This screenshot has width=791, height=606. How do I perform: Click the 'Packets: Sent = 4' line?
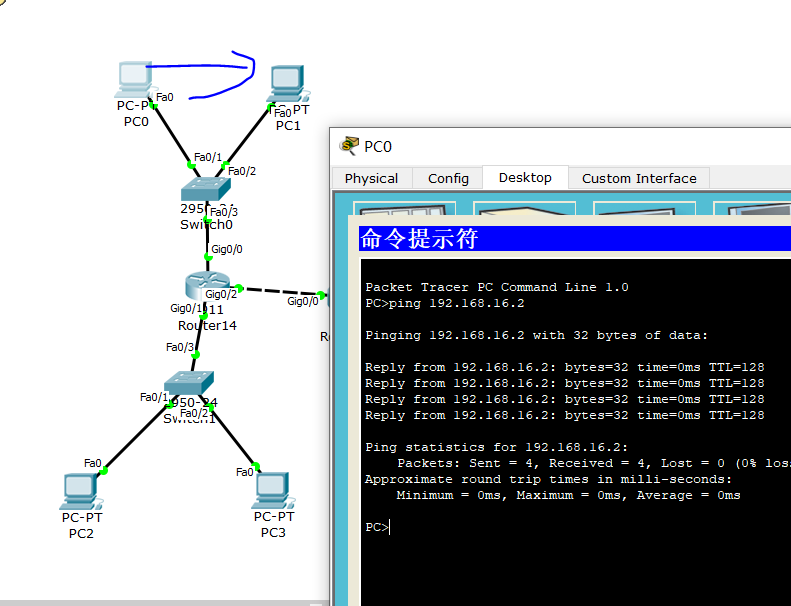(x=594, y=463)
